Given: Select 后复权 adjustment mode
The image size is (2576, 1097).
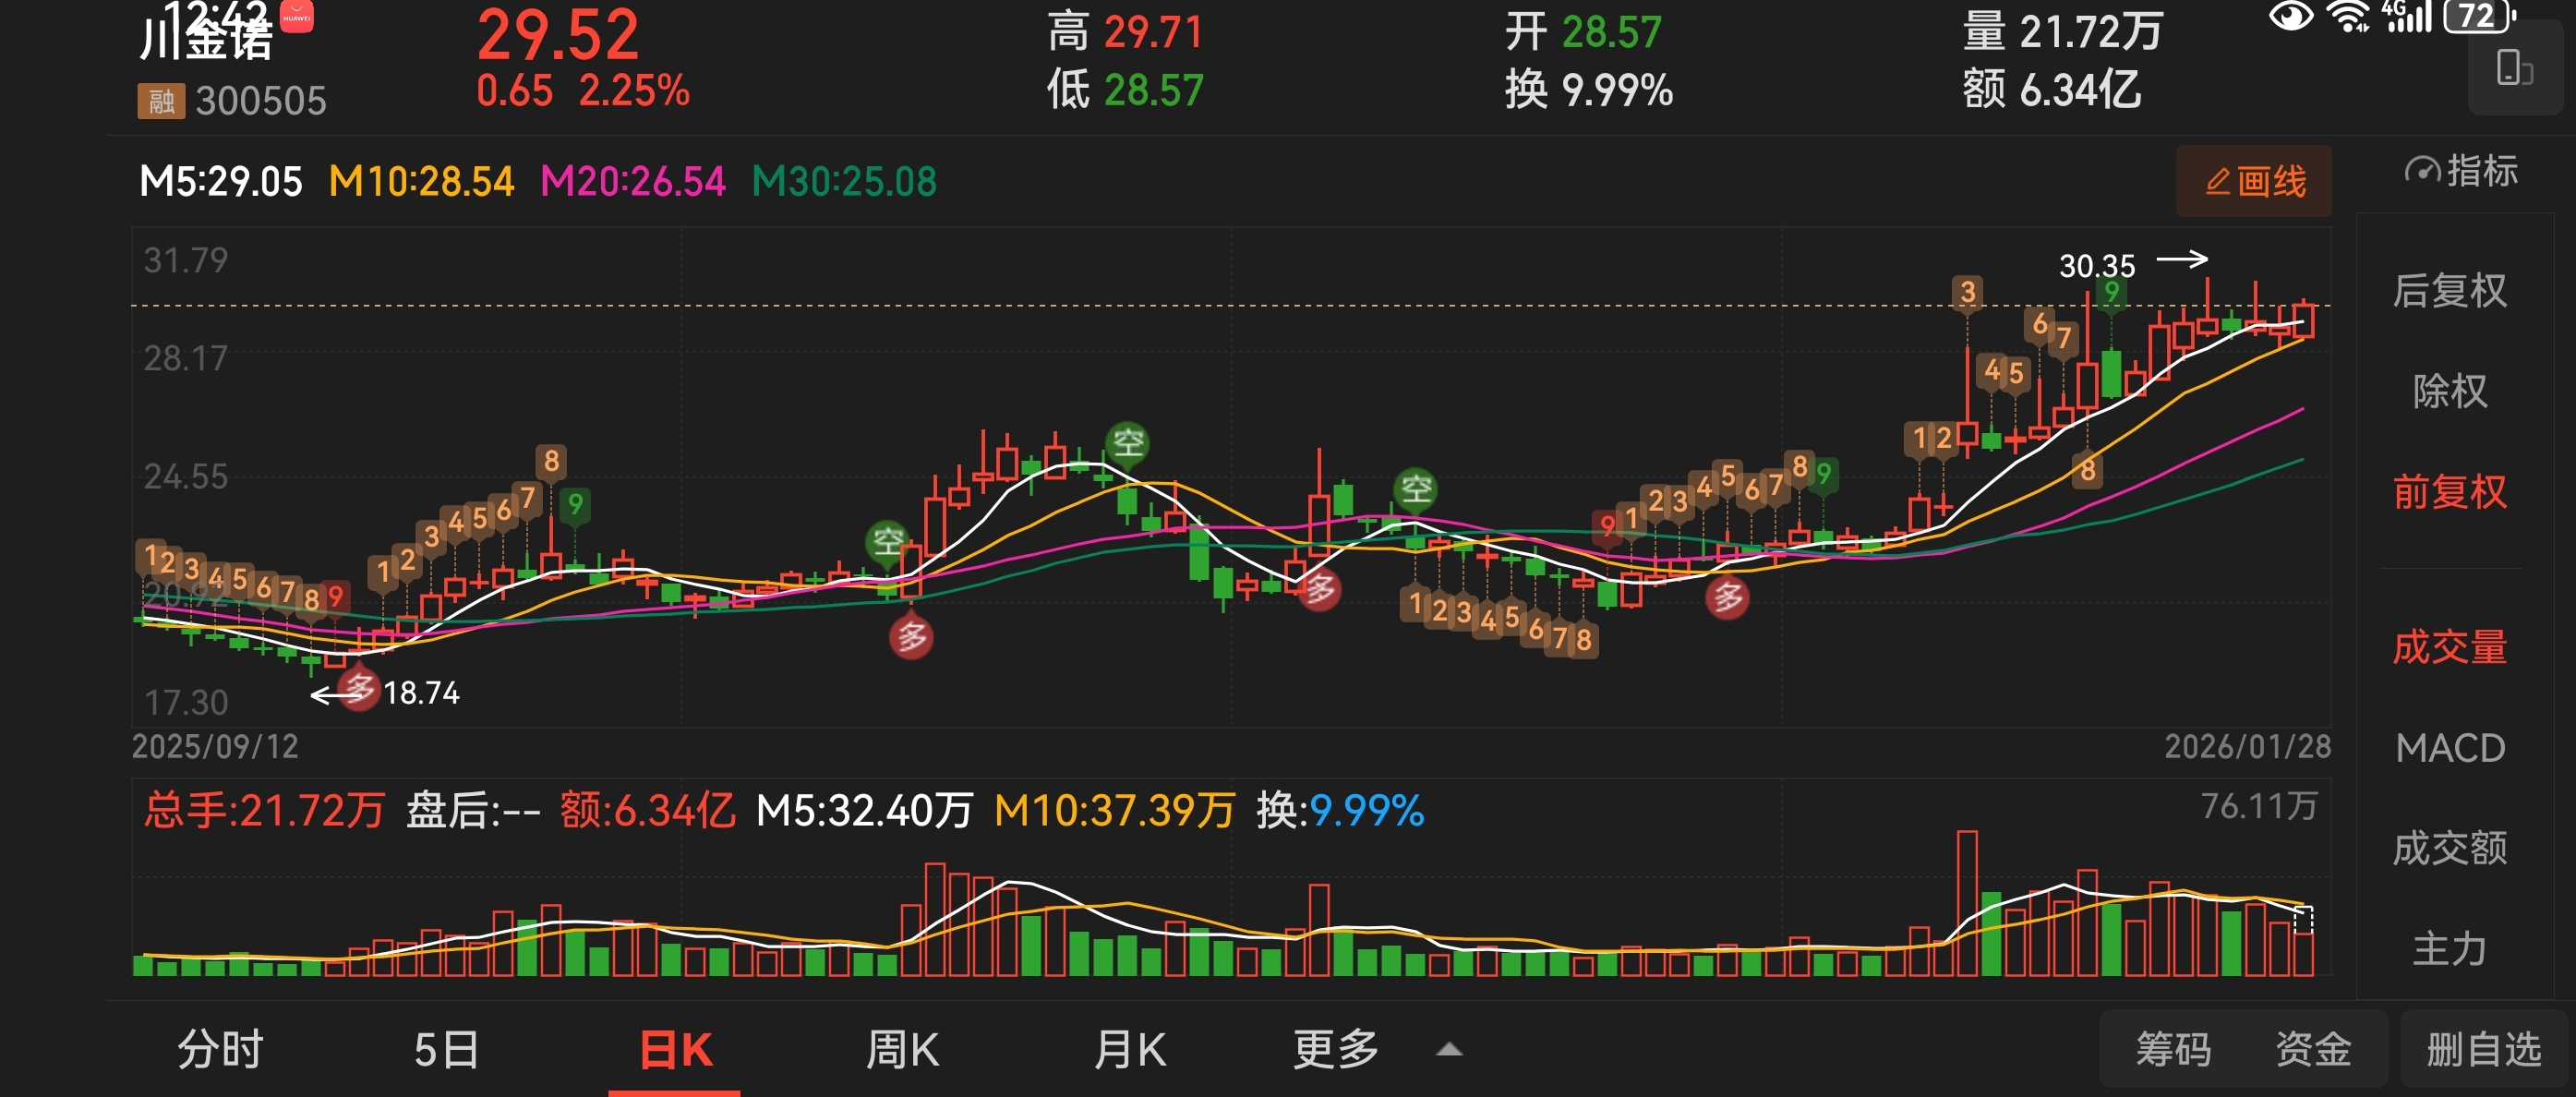Looking at the screenshot, I should [2449, 291].
